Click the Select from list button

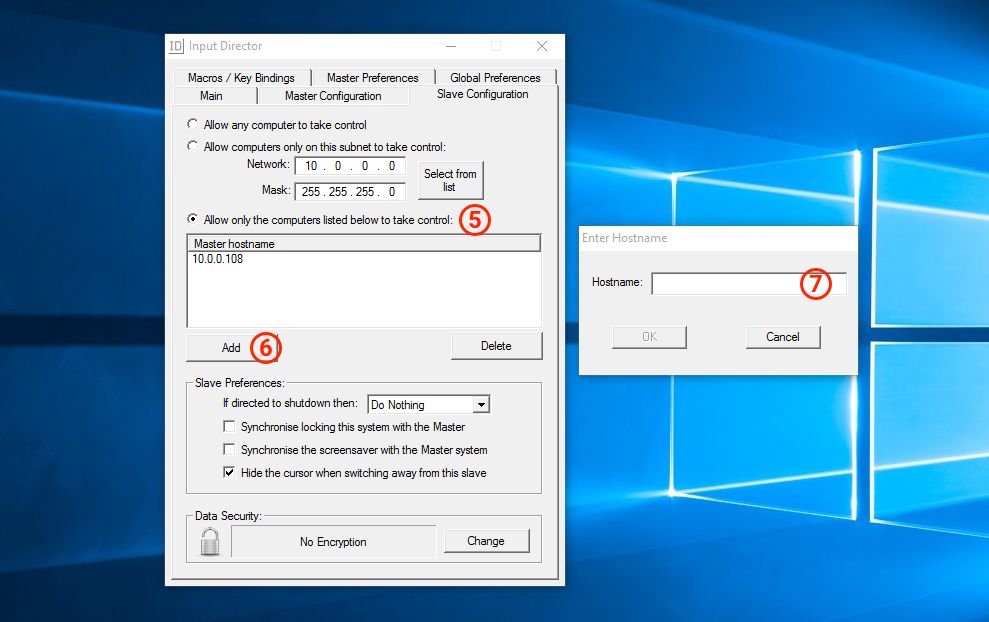pyautogui.click(x=450, y=180)
